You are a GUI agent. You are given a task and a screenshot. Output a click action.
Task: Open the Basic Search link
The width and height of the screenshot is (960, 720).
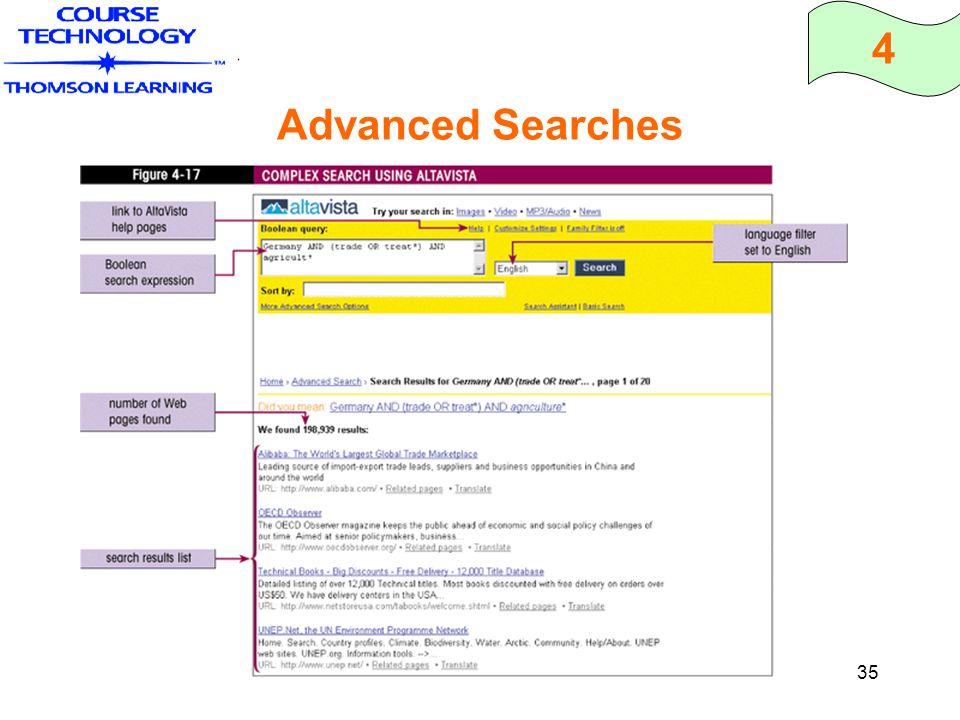(x=603, y=306)
